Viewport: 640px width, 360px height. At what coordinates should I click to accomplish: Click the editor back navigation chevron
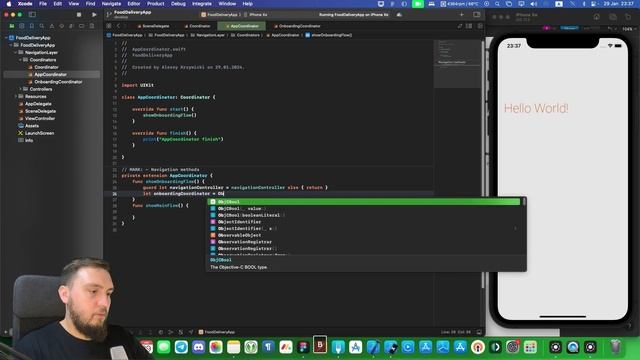[x=118, y=26]
